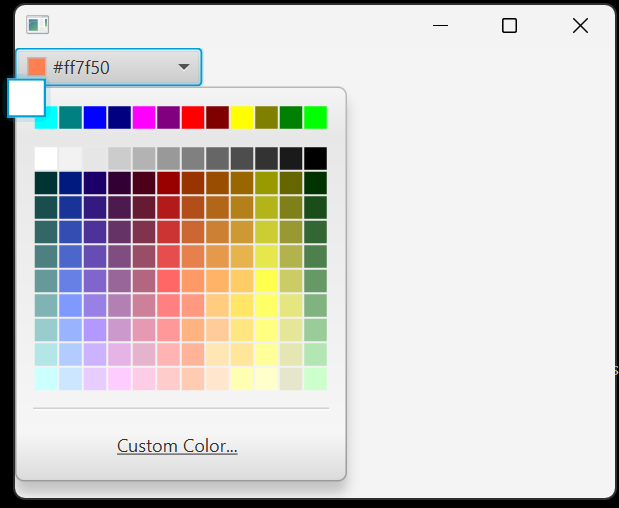Pick the purple swatch in the top row
This screenshot has width=619, height=508.
point(168,117)
